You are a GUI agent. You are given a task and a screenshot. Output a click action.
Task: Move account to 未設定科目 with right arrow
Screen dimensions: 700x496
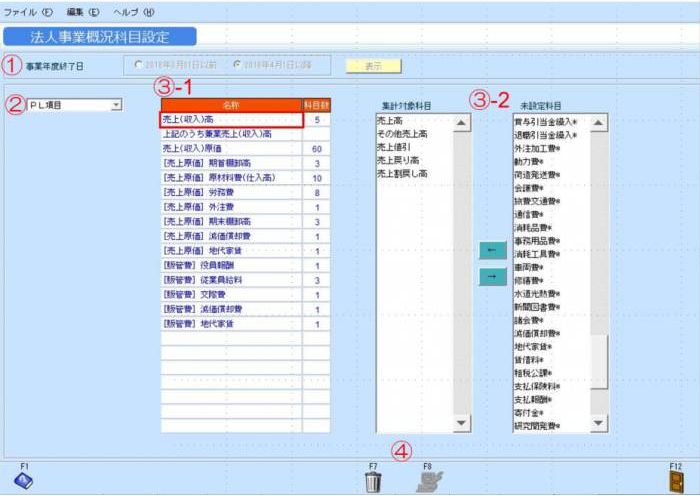click(x=493, y=277)
